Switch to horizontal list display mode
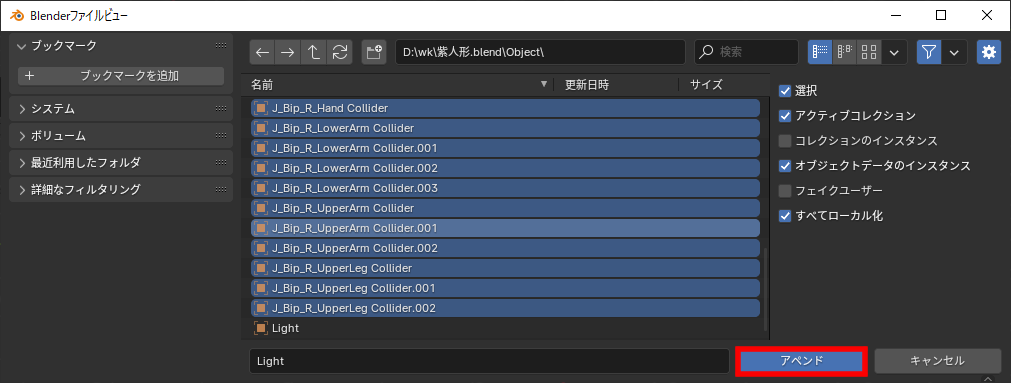Image resolution: width=1011 pixels, height=383 pixels. [845, 53]
